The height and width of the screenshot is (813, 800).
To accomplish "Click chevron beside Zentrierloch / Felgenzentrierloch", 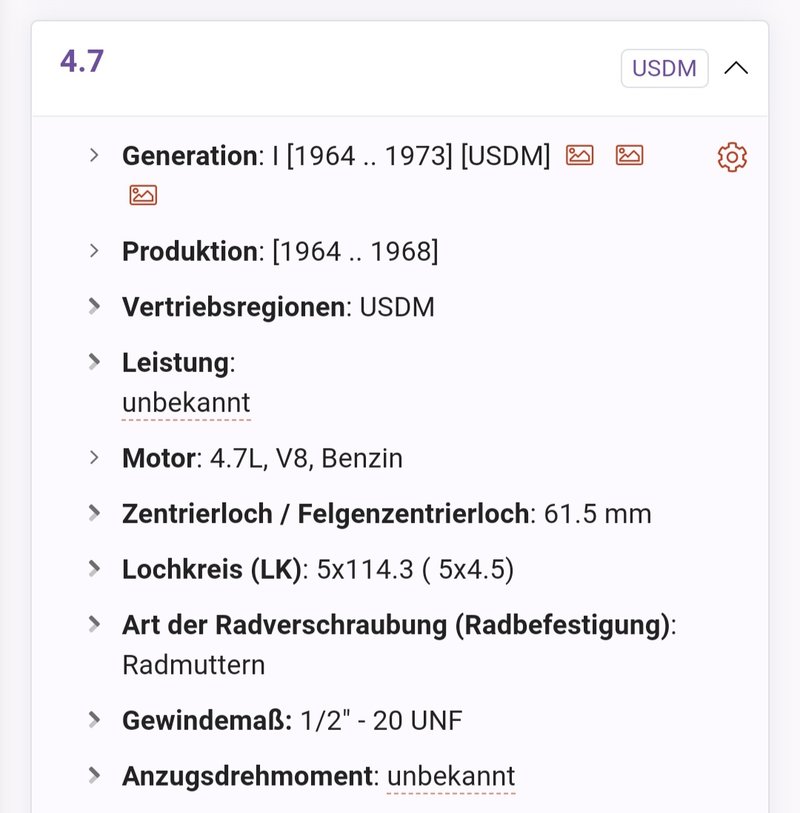I will pyautogui.click(x=94, y=513).
